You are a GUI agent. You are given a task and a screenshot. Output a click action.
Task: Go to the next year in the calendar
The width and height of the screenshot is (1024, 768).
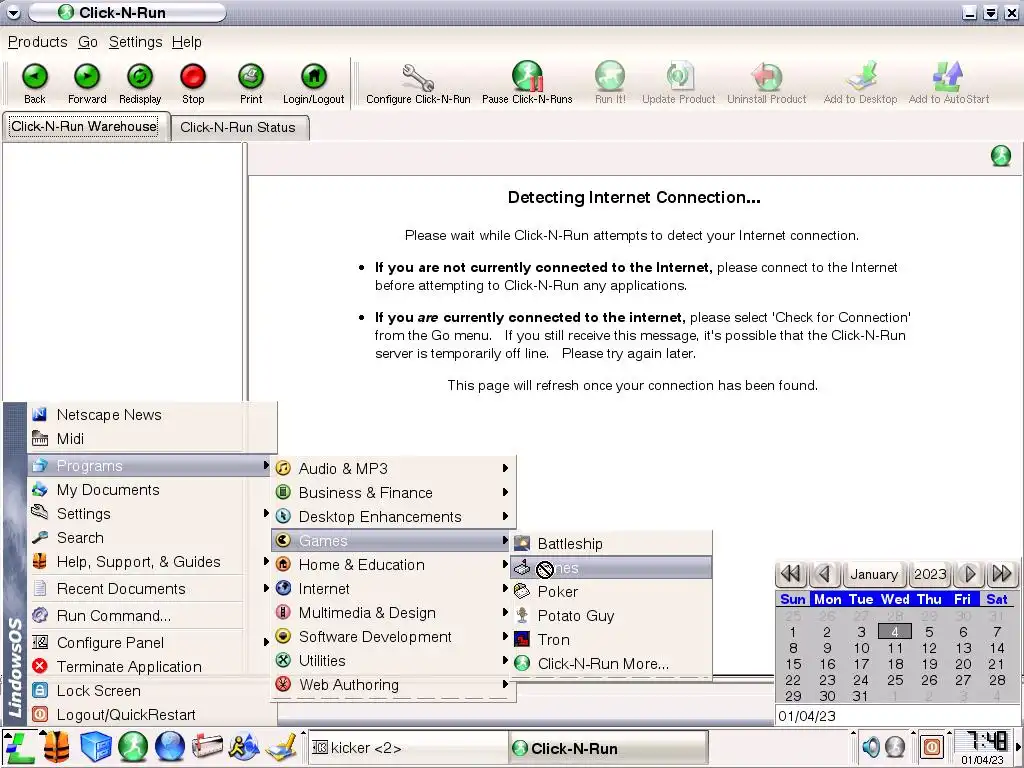pos(1002,574)
